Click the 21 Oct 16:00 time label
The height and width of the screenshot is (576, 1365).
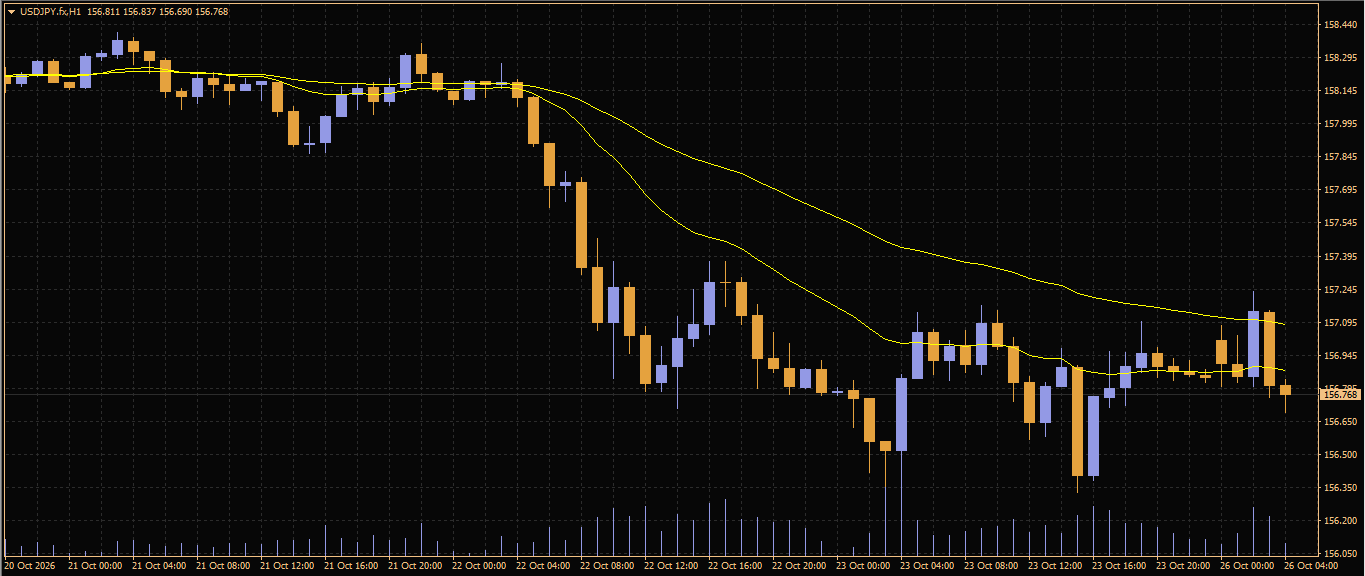coord(351,566)
